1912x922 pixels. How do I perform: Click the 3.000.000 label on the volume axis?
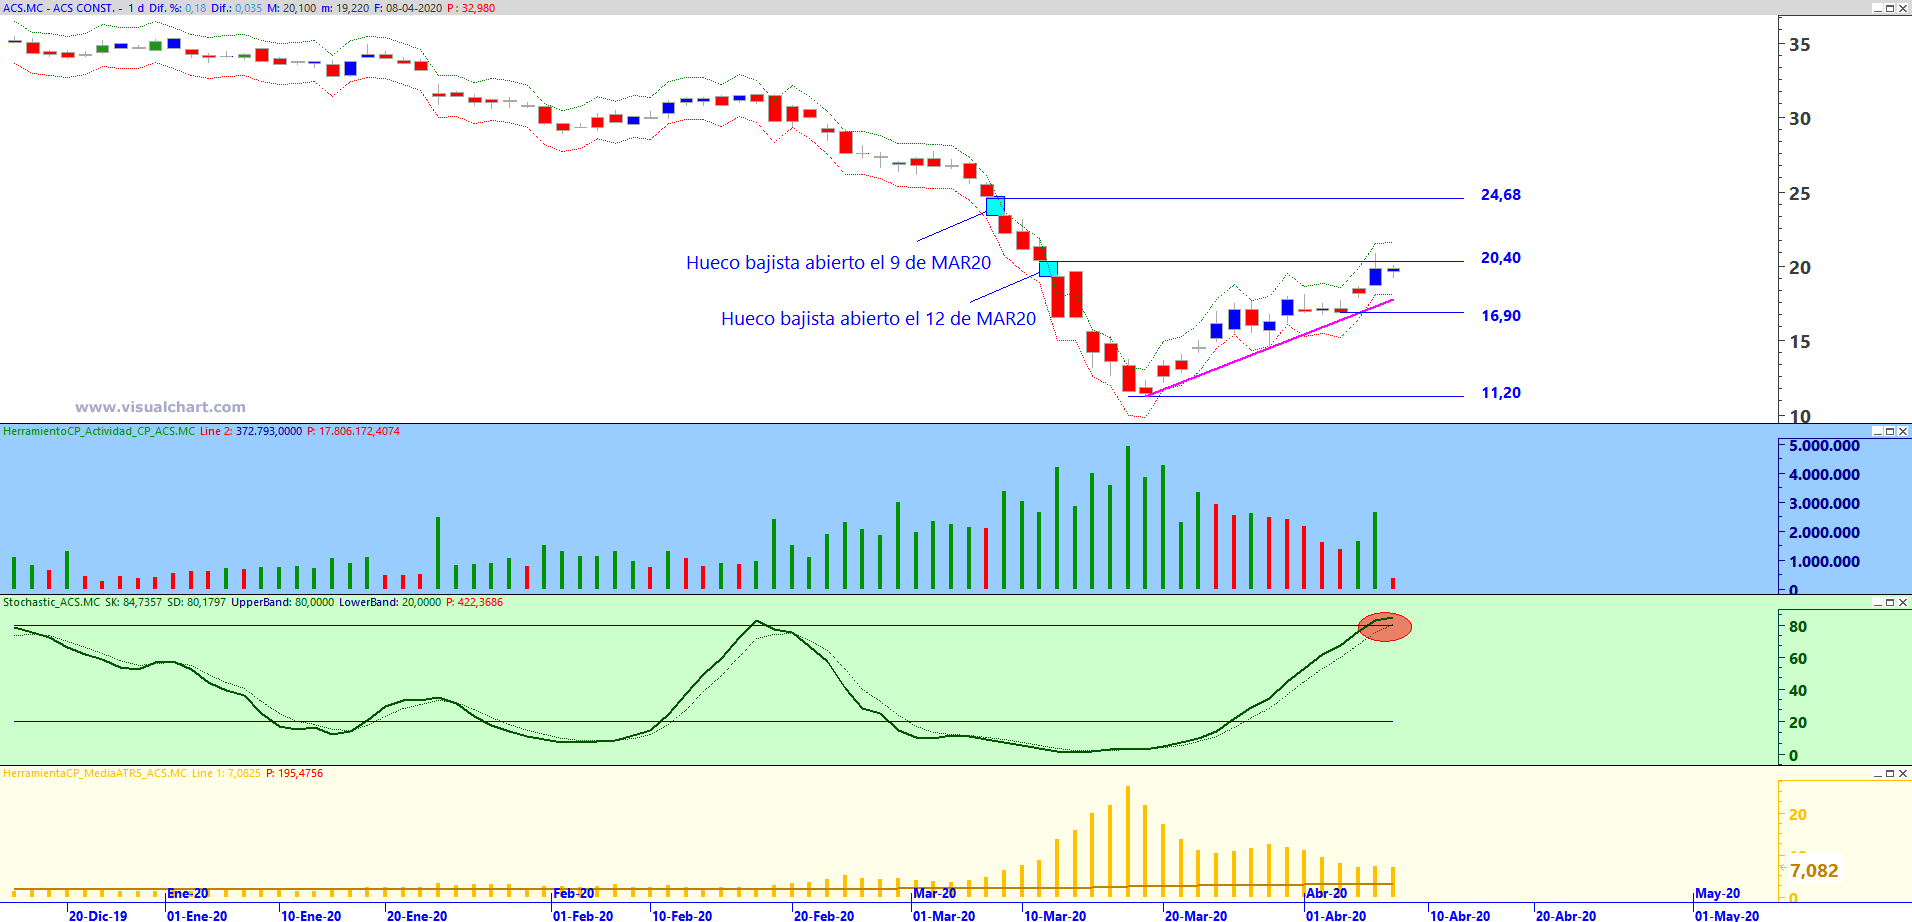[x=1824, y=504]
